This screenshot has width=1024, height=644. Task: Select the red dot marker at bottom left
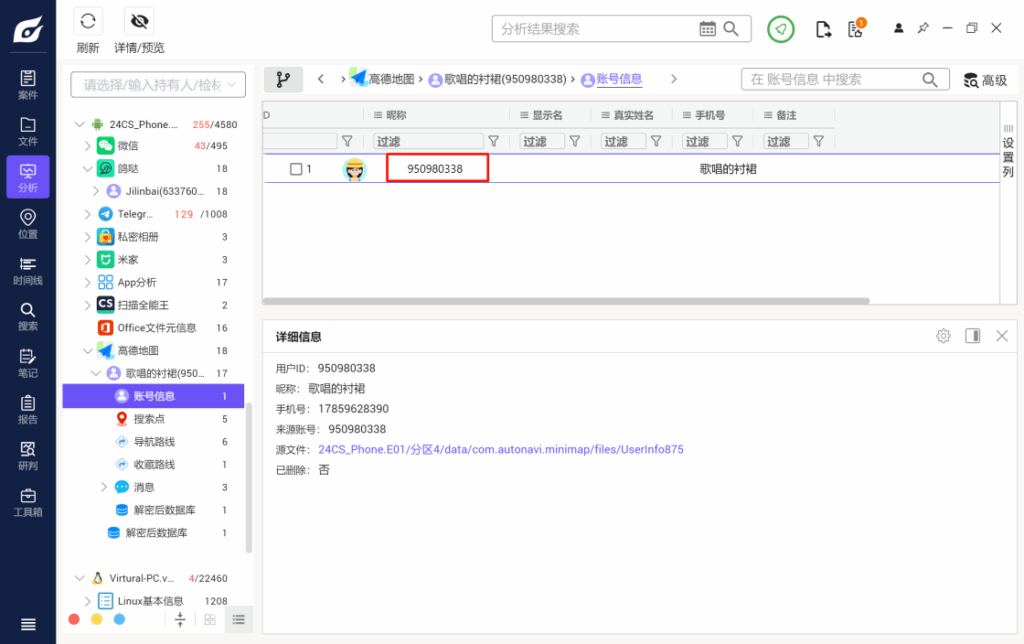(74, 619)
